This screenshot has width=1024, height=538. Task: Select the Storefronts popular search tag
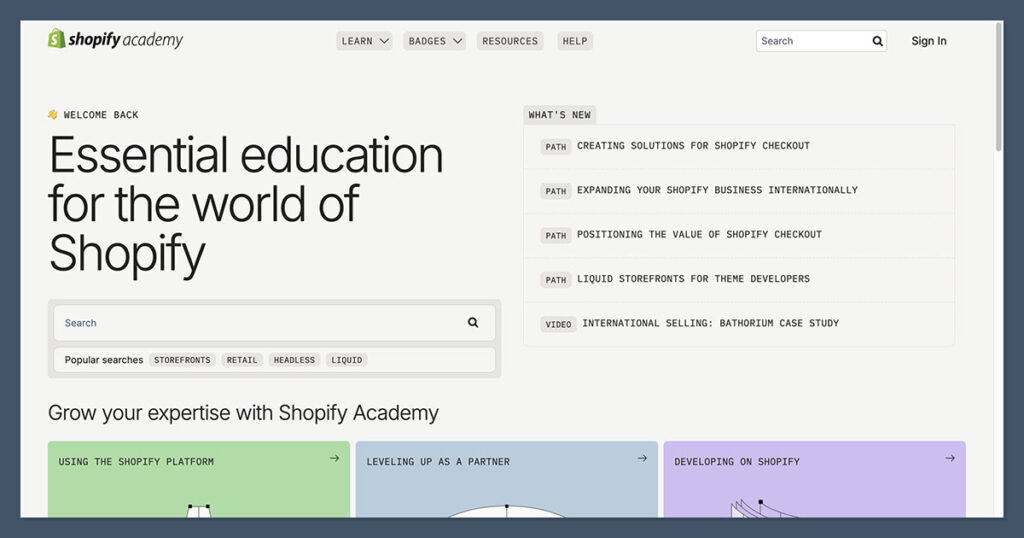(x=182, y=360)
